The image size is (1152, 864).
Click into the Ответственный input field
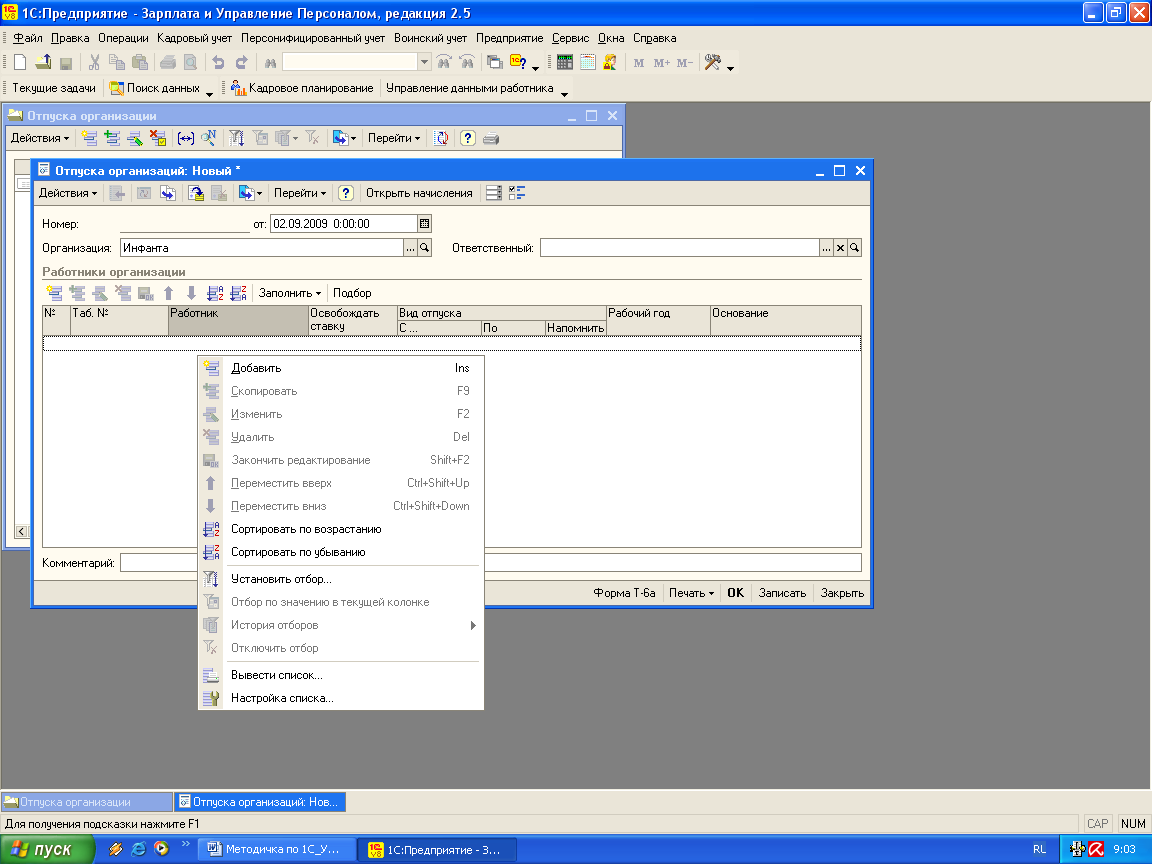point(680,248)
